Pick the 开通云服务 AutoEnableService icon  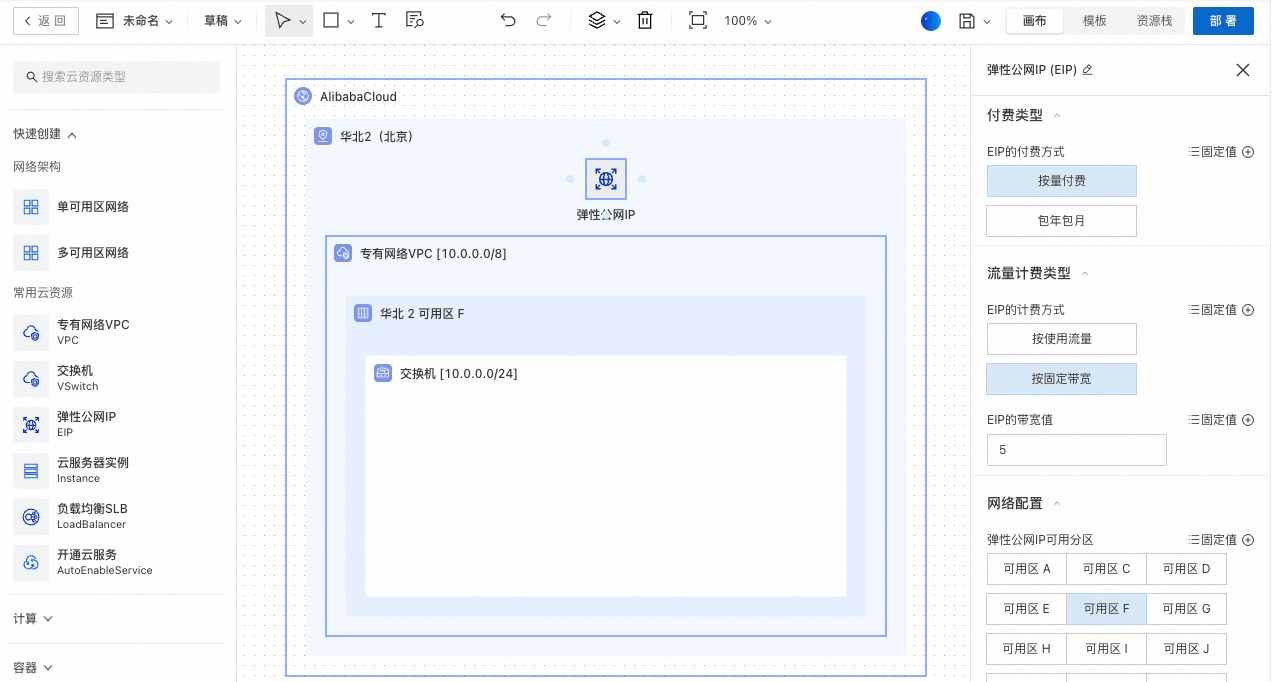(x=31, y=562)
